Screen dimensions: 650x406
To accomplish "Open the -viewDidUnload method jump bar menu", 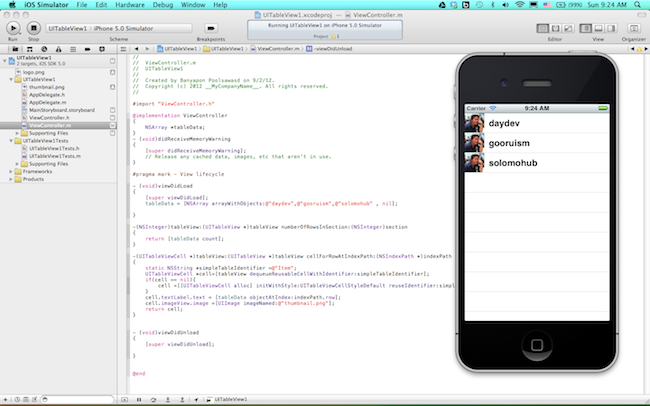I will pos(329,49).
